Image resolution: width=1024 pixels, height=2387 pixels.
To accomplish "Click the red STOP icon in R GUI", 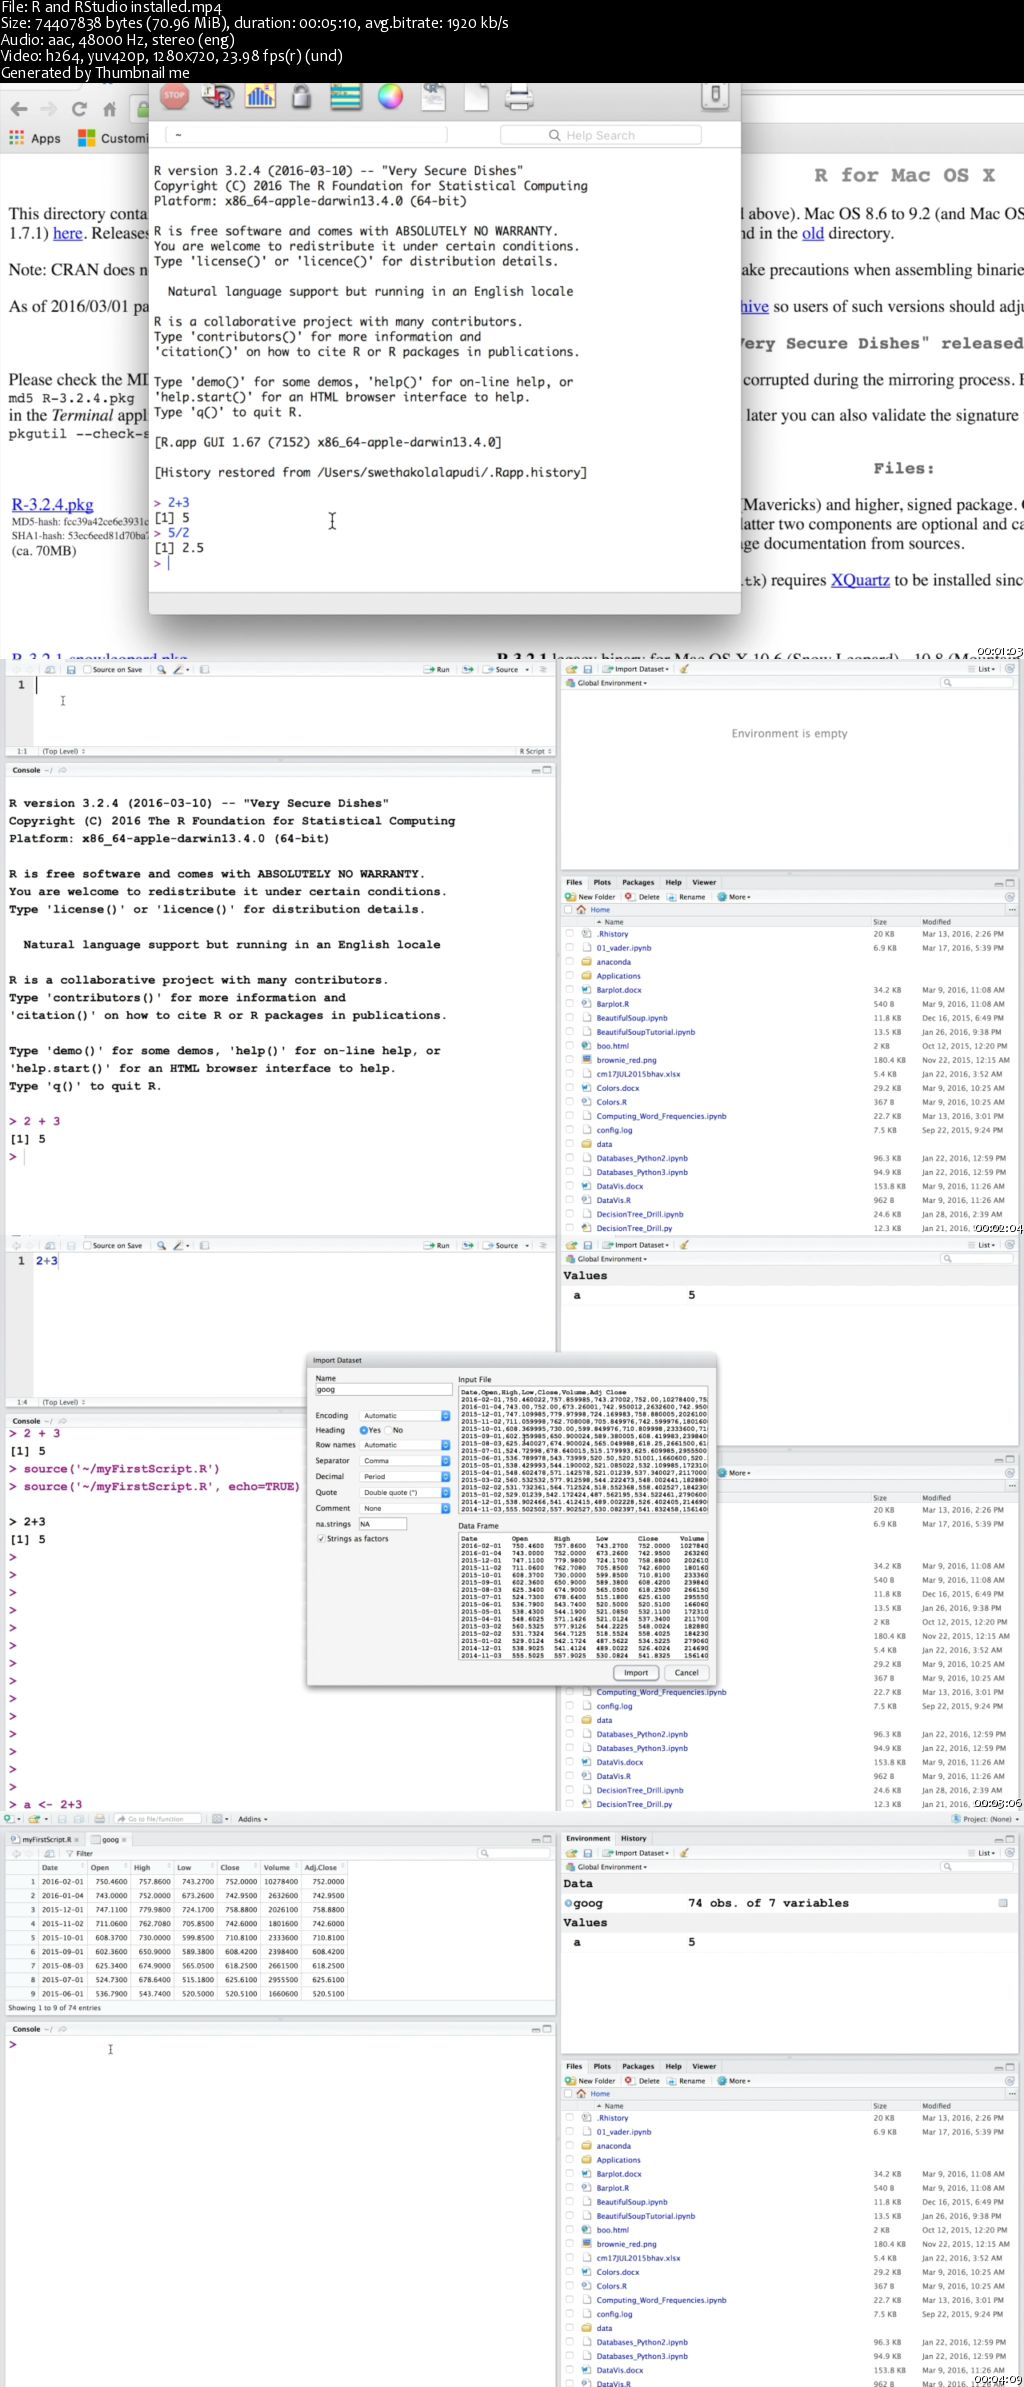I will (x=175, y=96).
